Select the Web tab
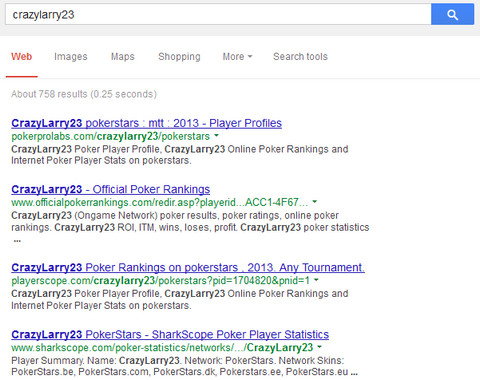This screenshot has height=380, width=480. pos(22,57)
